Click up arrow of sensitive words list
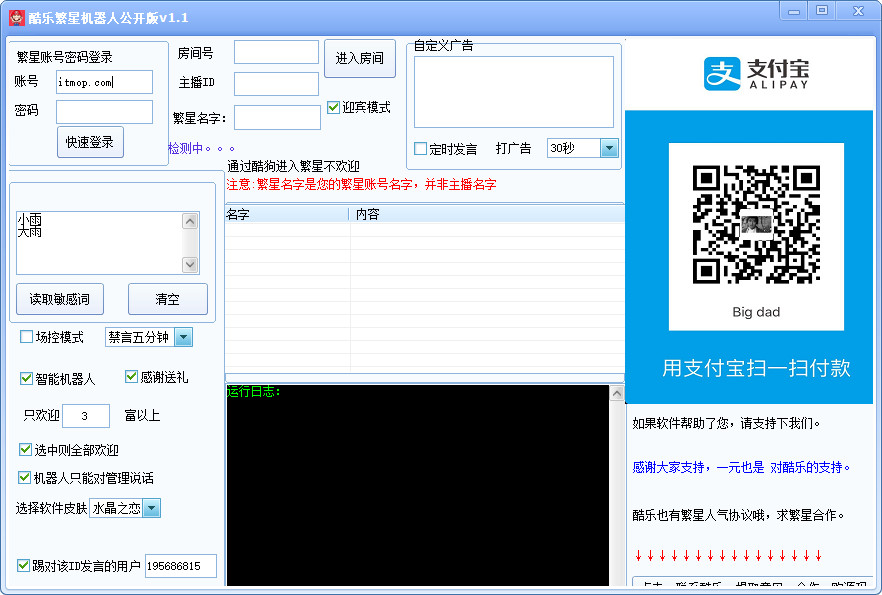This screenshot has width=882, height=595. pos(190,222)
